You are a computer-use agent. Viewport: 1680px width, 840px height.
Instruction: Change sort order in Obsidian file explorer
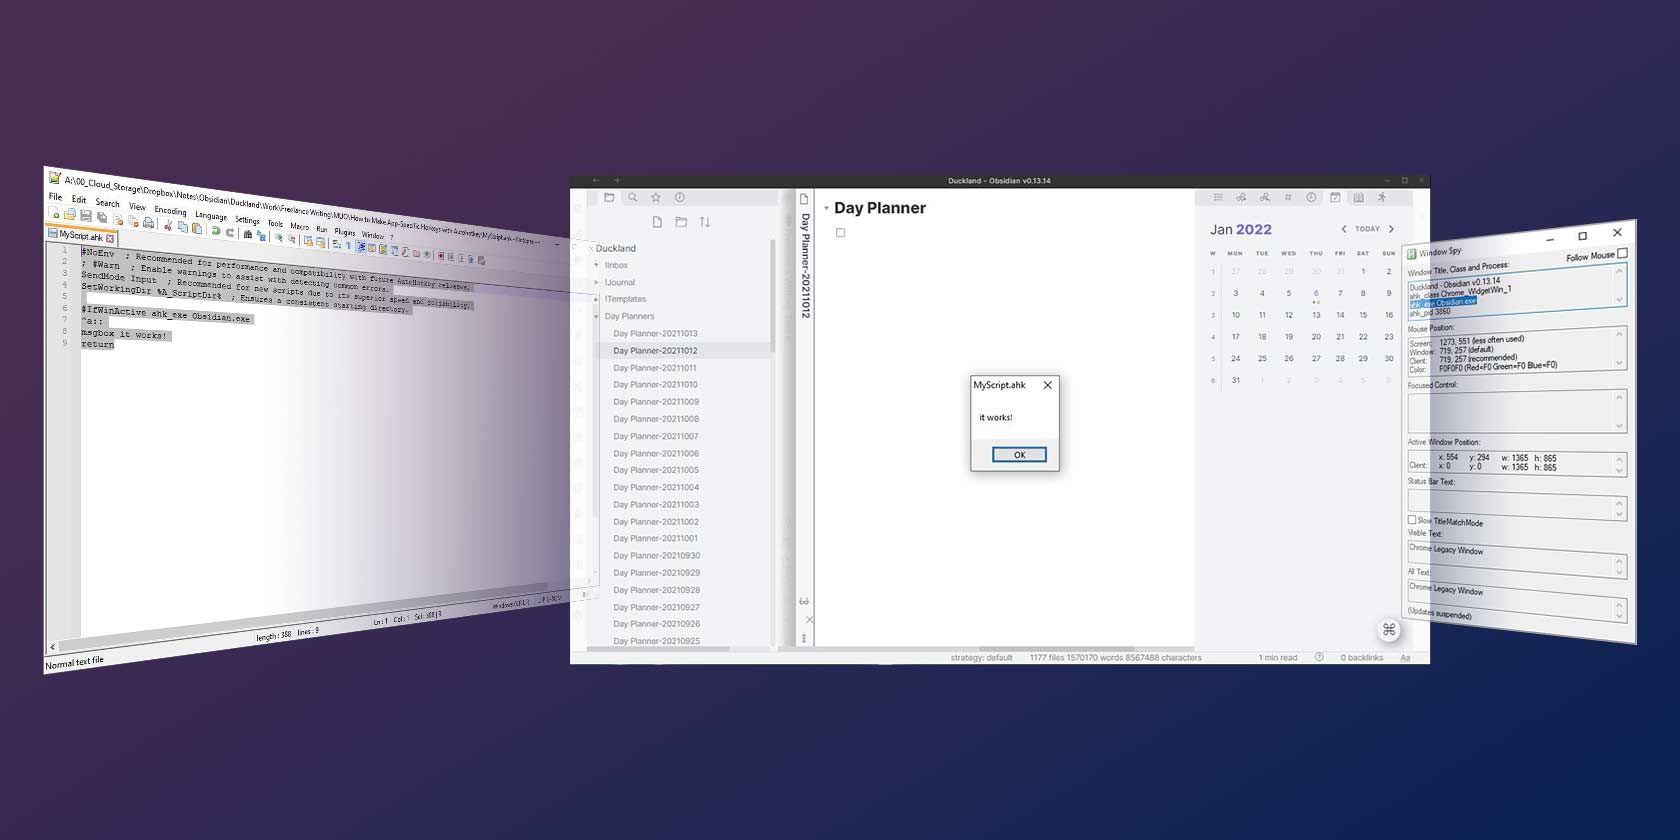pos(705,222)
